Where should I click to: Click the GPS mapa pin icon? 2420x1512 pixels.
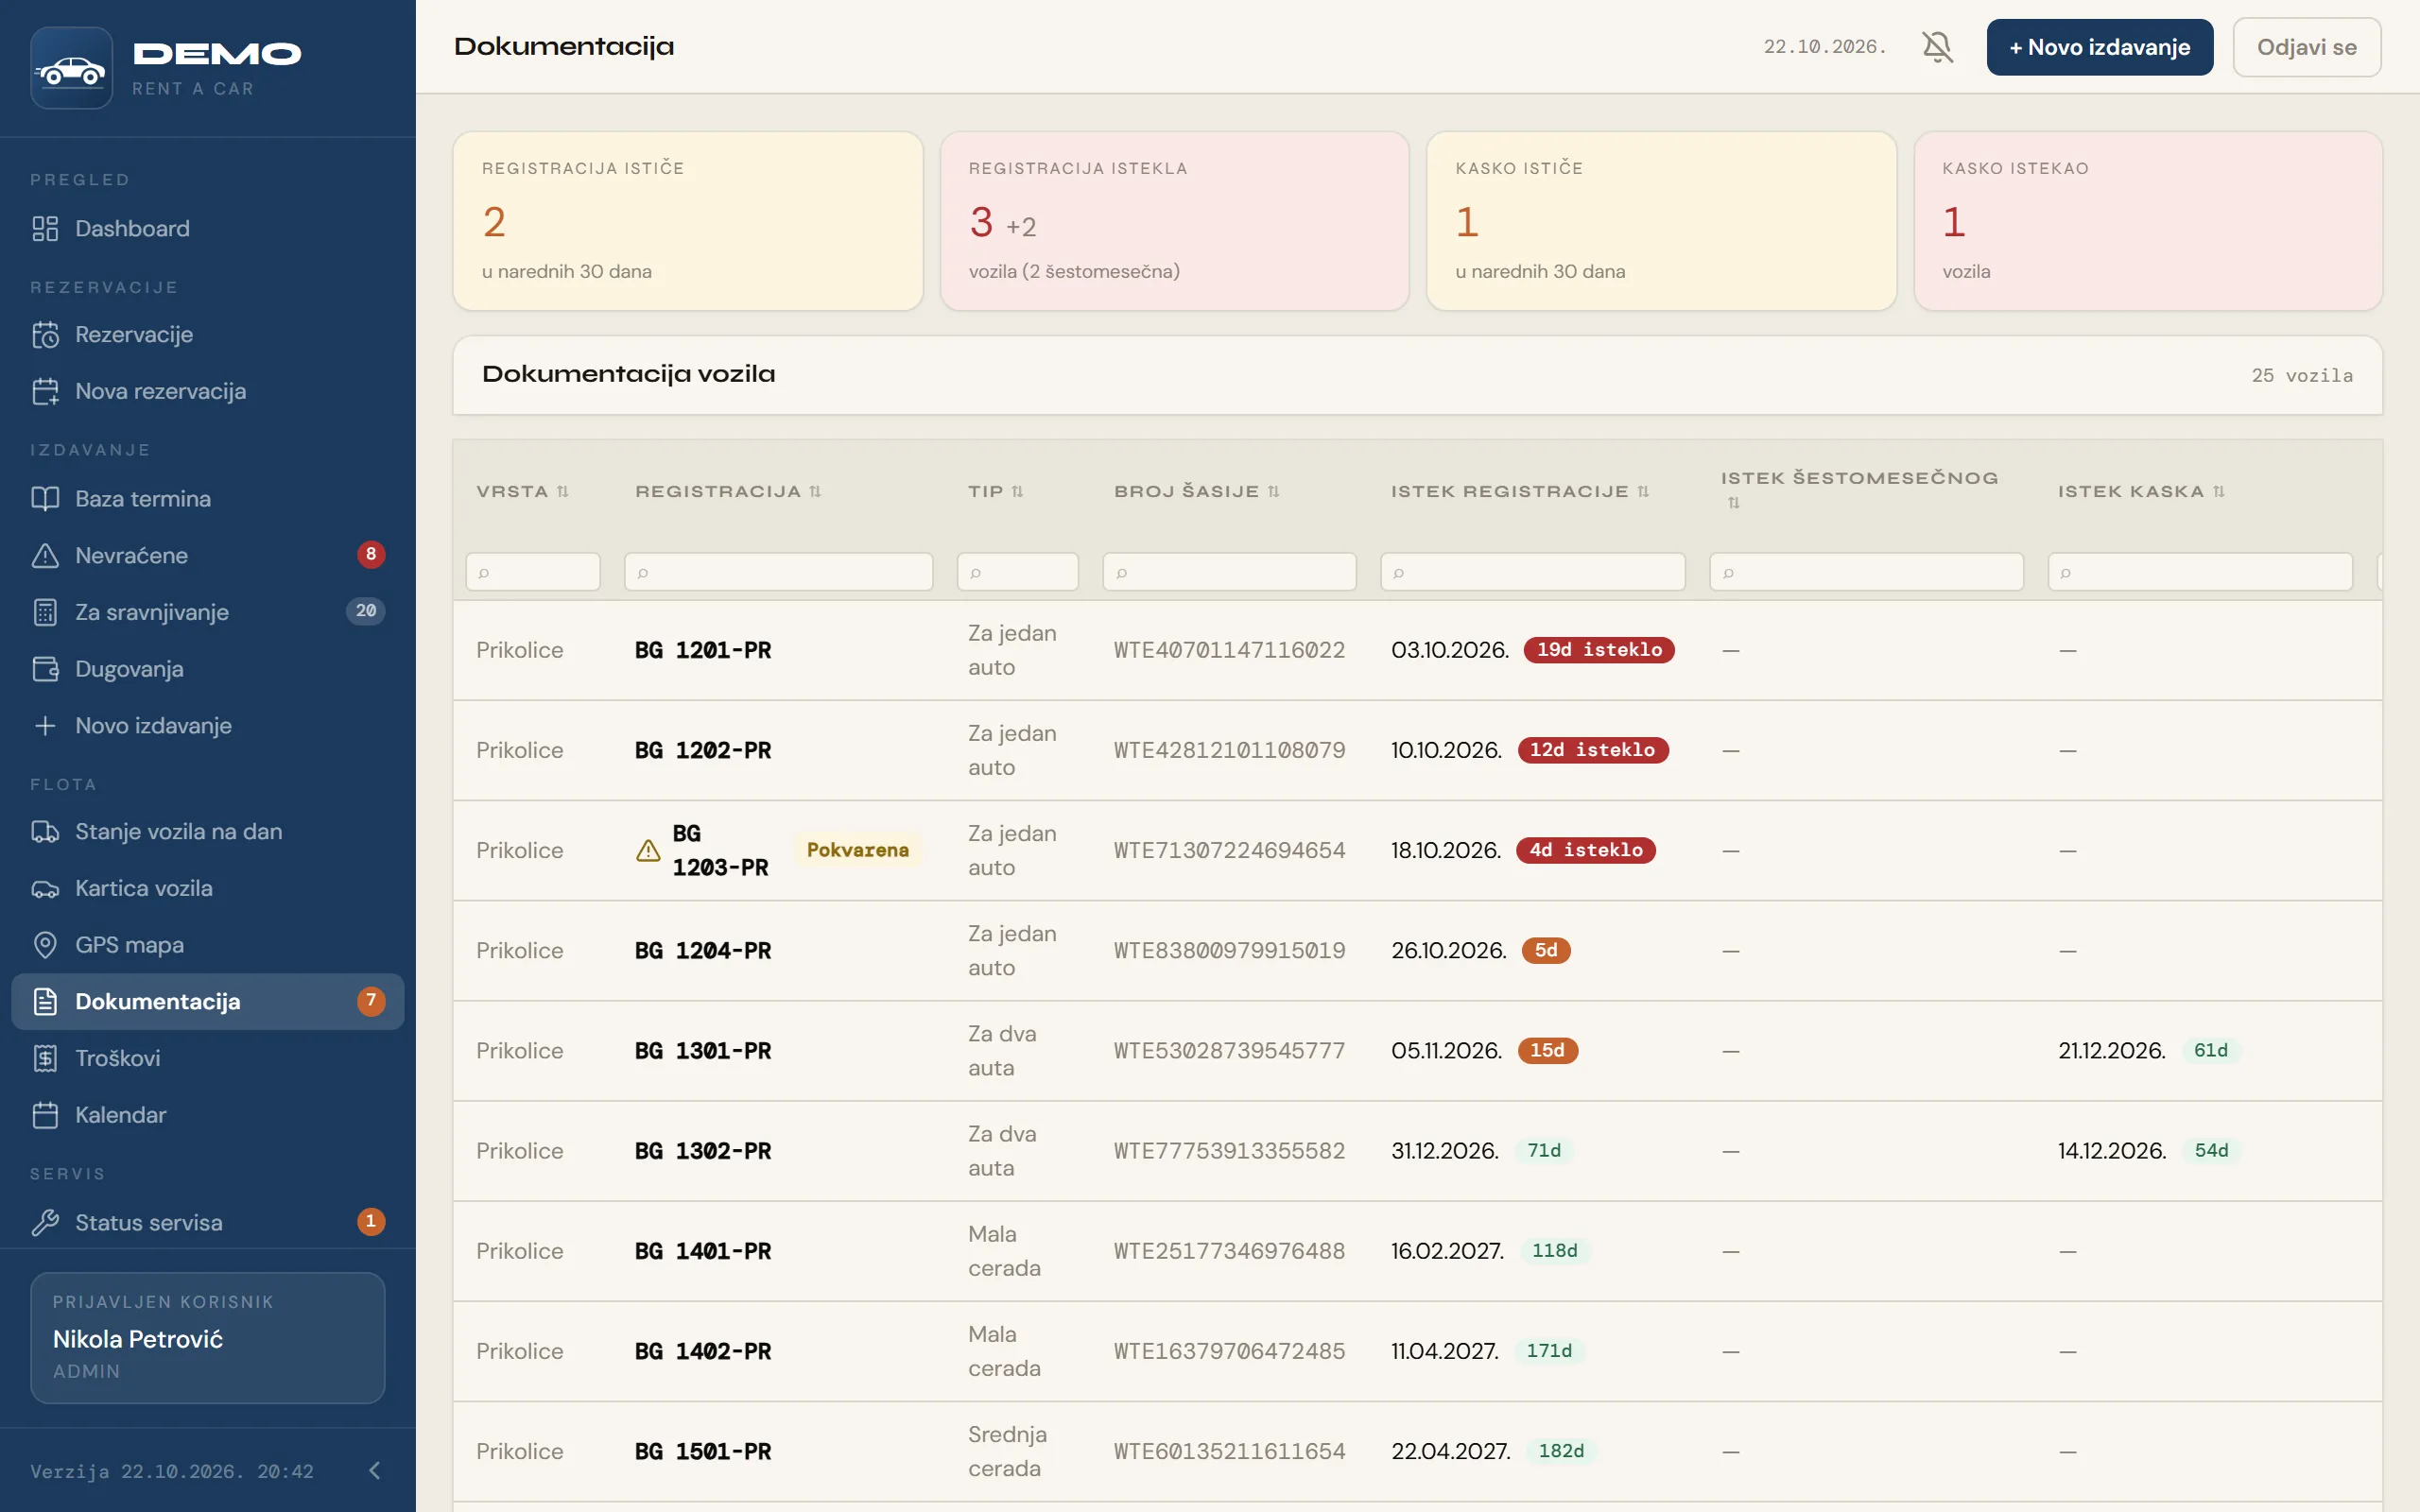[45, 945]
